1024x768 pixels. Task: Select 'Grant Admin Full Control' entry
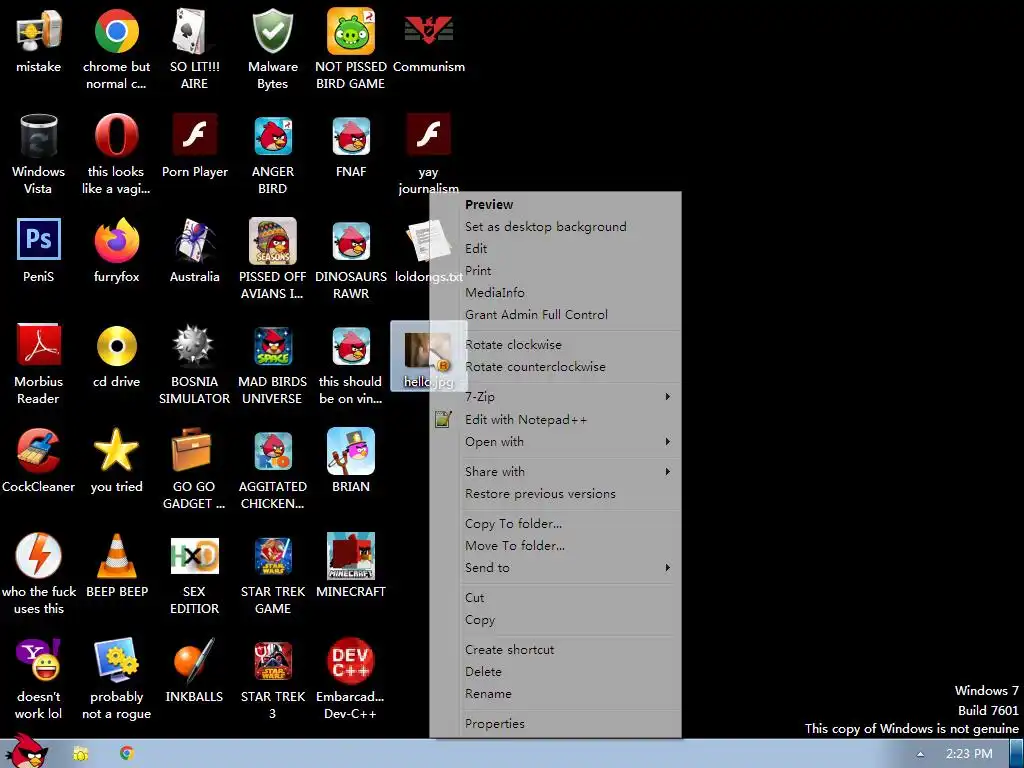[555, 314]
